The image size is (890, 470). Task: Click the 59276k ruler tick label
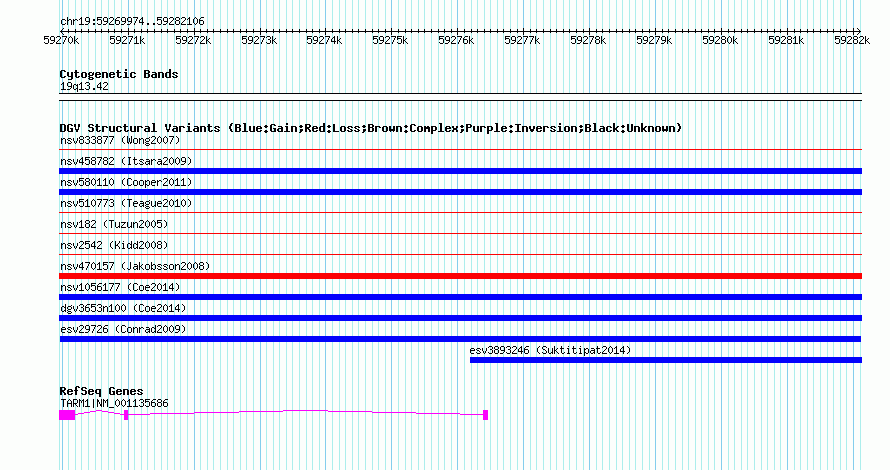[x=456, y=40]
